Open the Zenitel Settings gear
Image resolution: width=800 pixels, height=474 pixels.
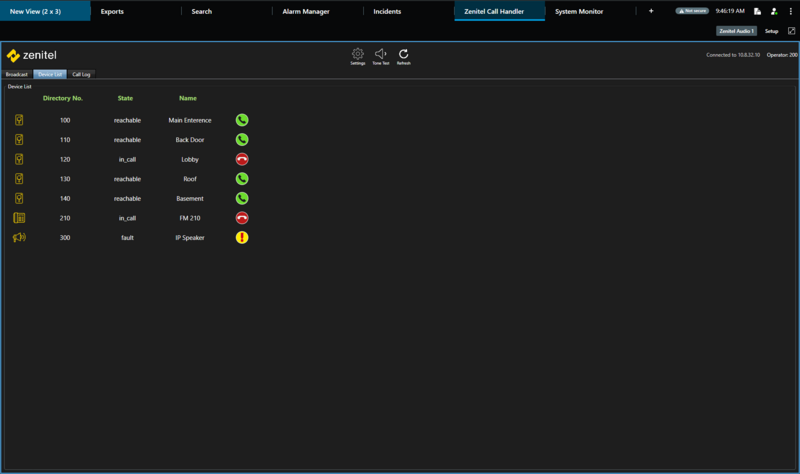click(358, 56)
